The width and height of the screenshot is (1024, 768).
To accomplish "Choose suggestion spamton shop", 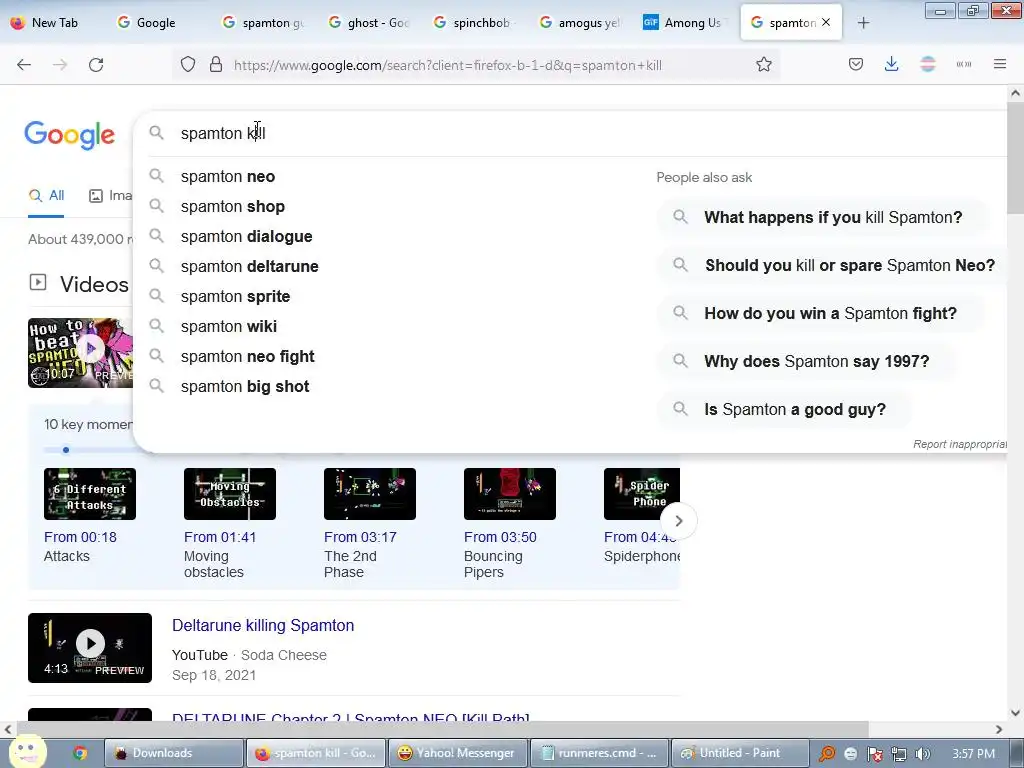I will tap(232, 206).
